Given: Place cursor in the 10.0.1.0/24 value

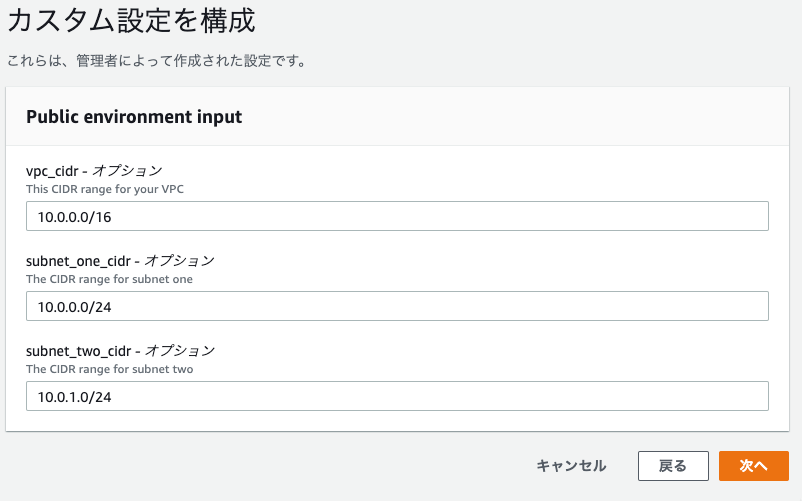Looking at the screenshot, I should click(x=74, y=397).
